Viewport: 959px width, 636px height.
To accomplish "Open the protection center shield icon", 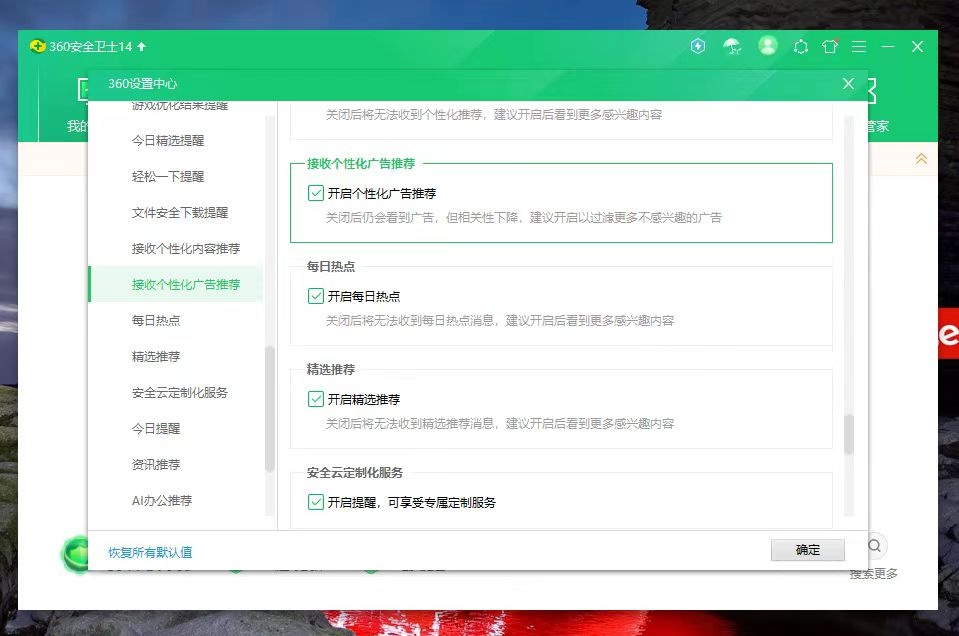I will click(x=698, y=46).
